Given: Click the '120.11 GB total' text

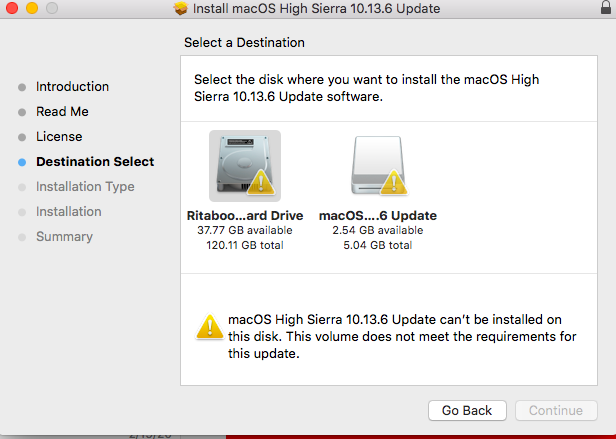Looking at the screenshot, I should (245, 245).
